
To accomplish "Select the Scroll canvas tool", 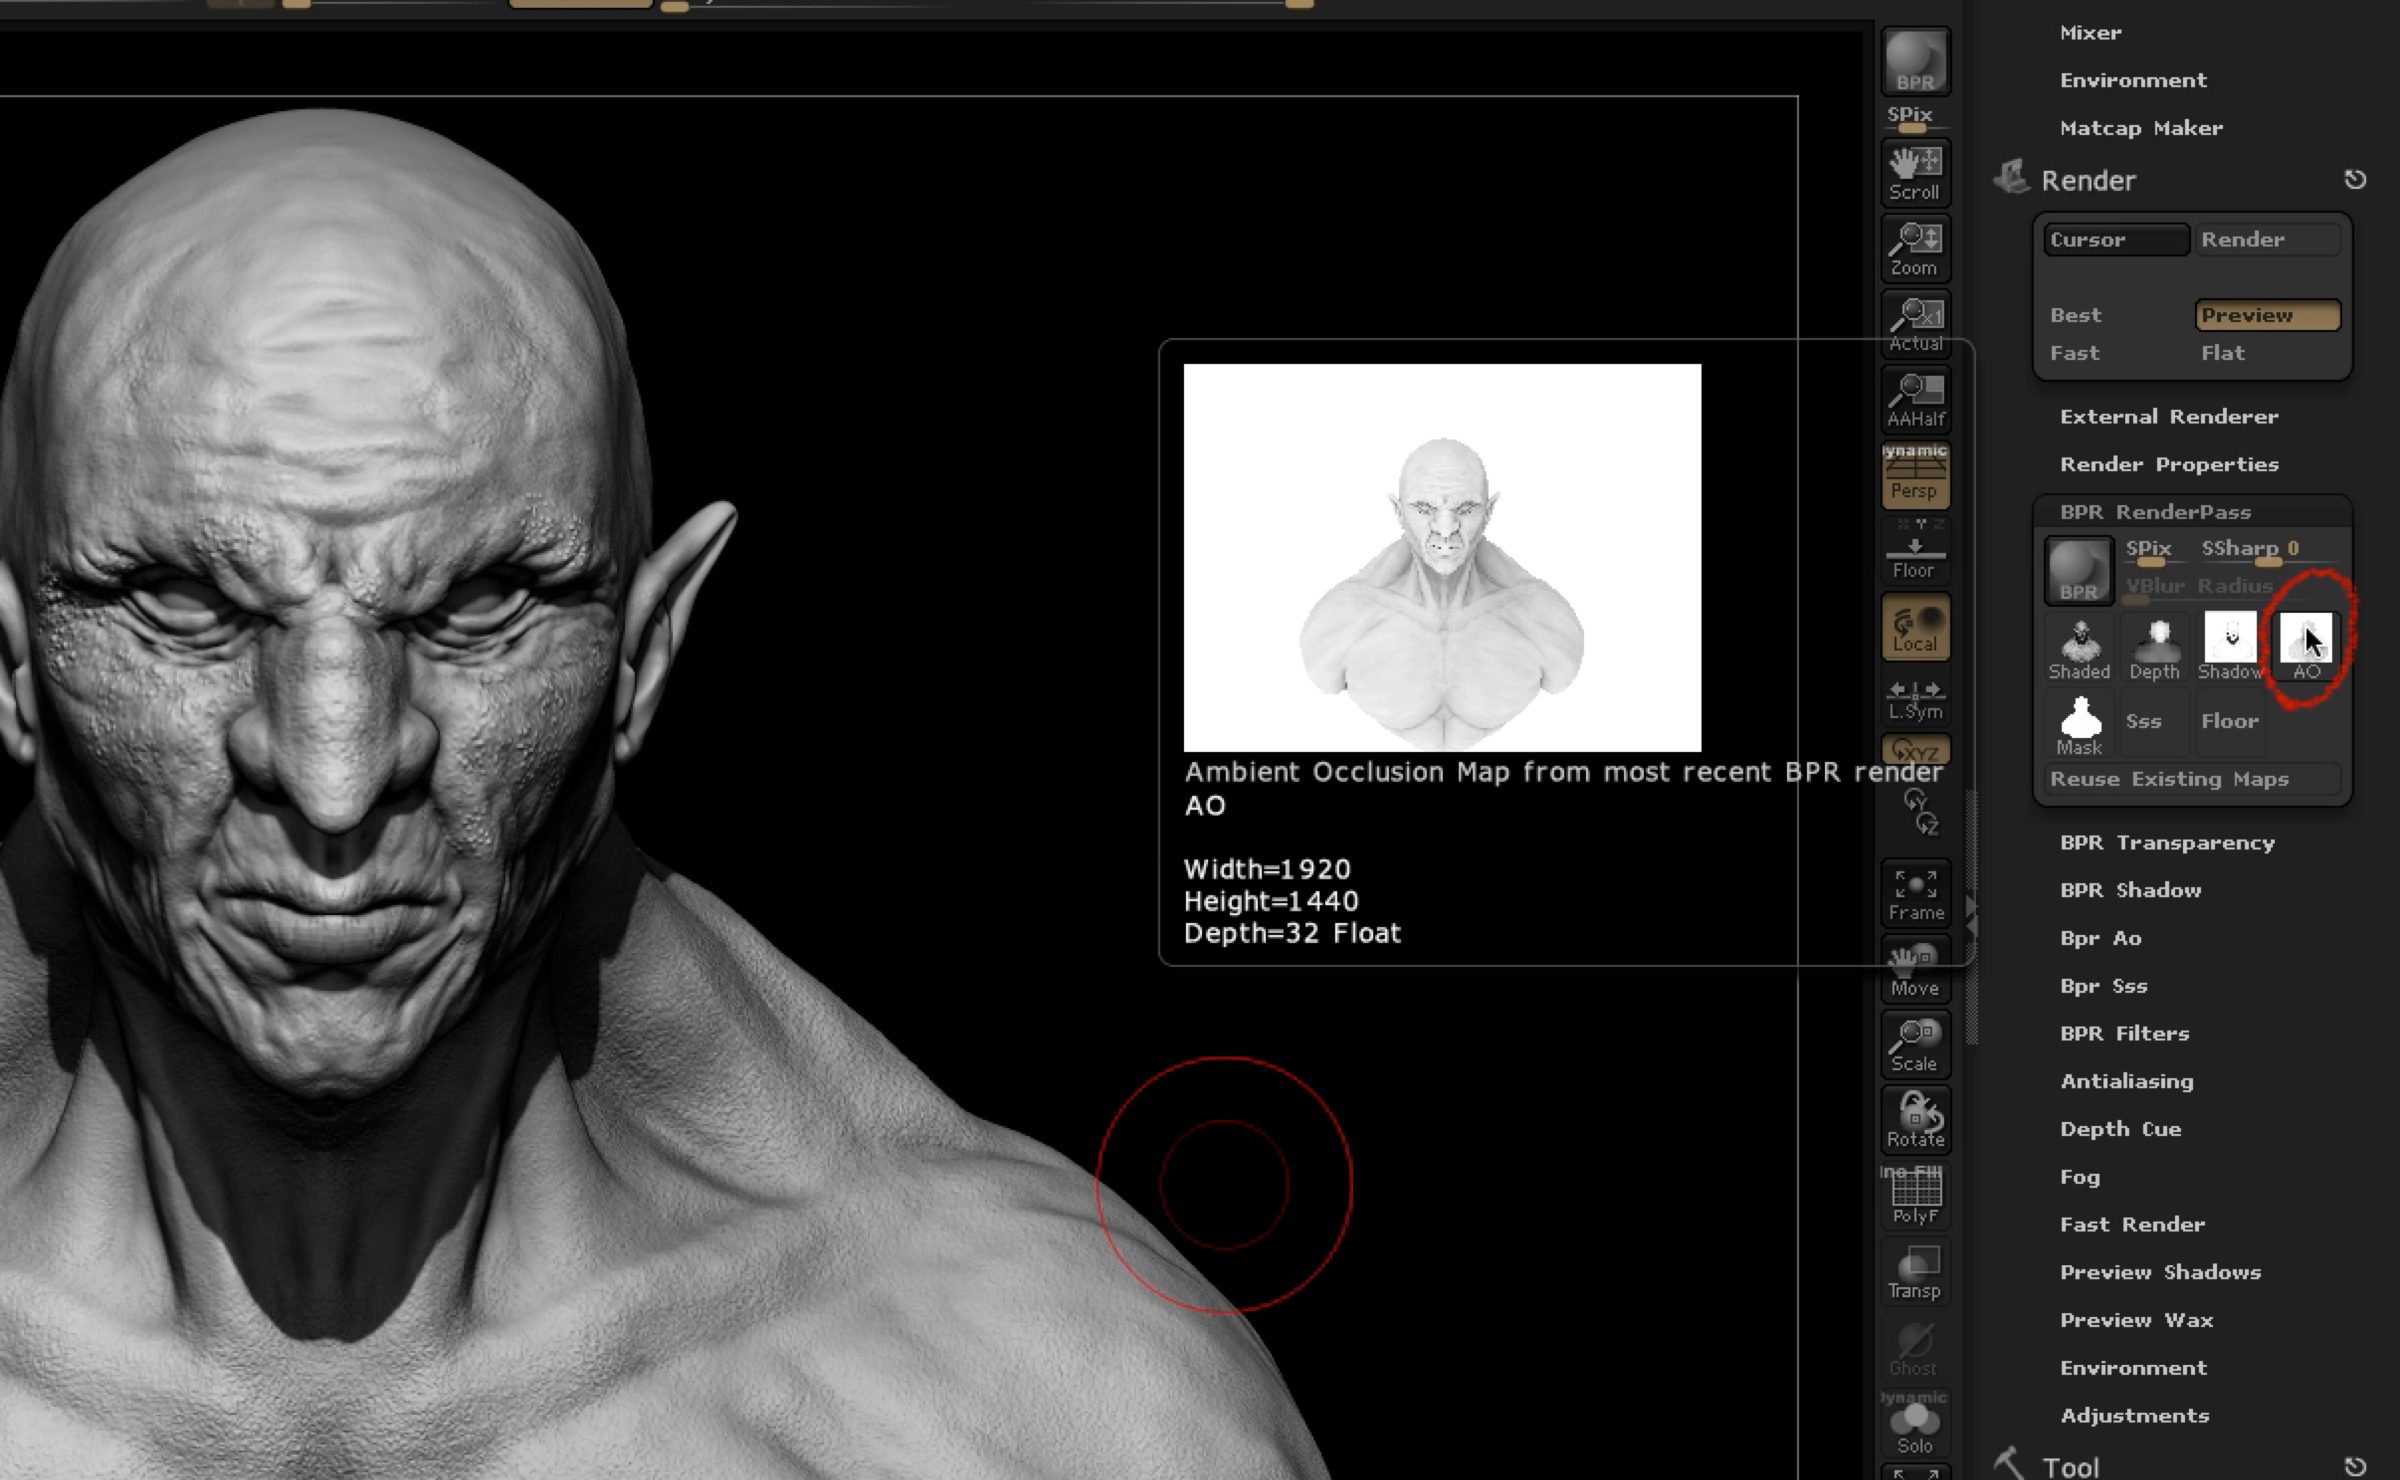I will (1915, 172).
